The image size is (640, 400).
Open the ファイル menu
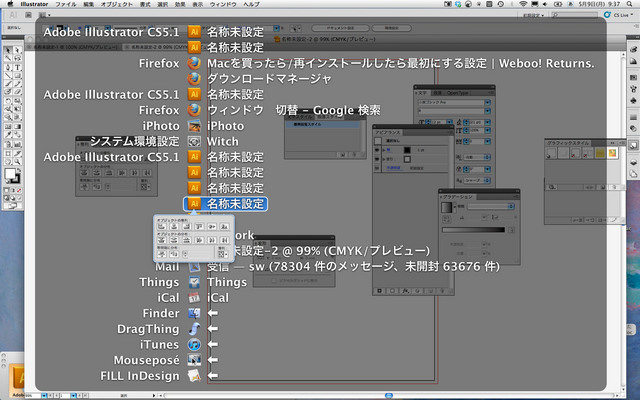tap(66, 4)
